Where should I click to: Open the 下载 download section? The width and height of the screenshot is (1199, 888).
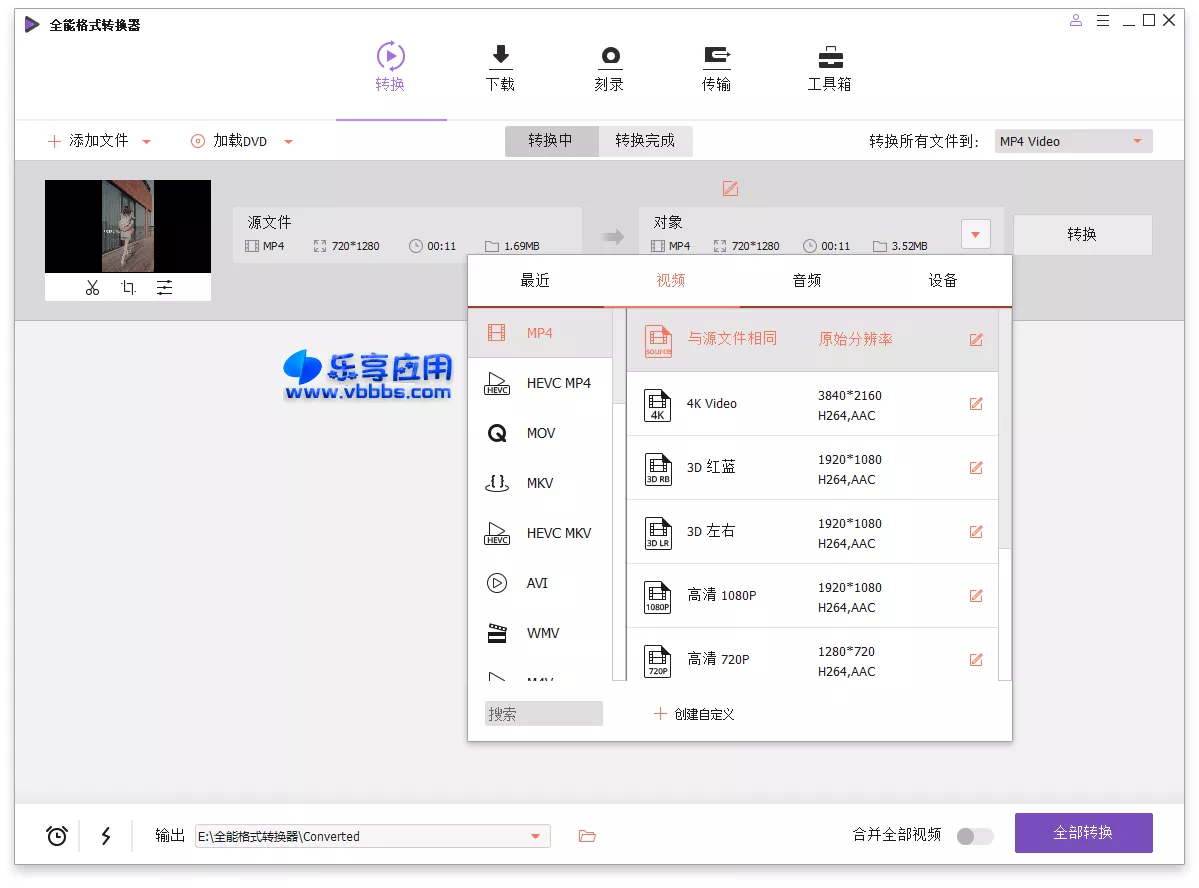coord(500,68)
